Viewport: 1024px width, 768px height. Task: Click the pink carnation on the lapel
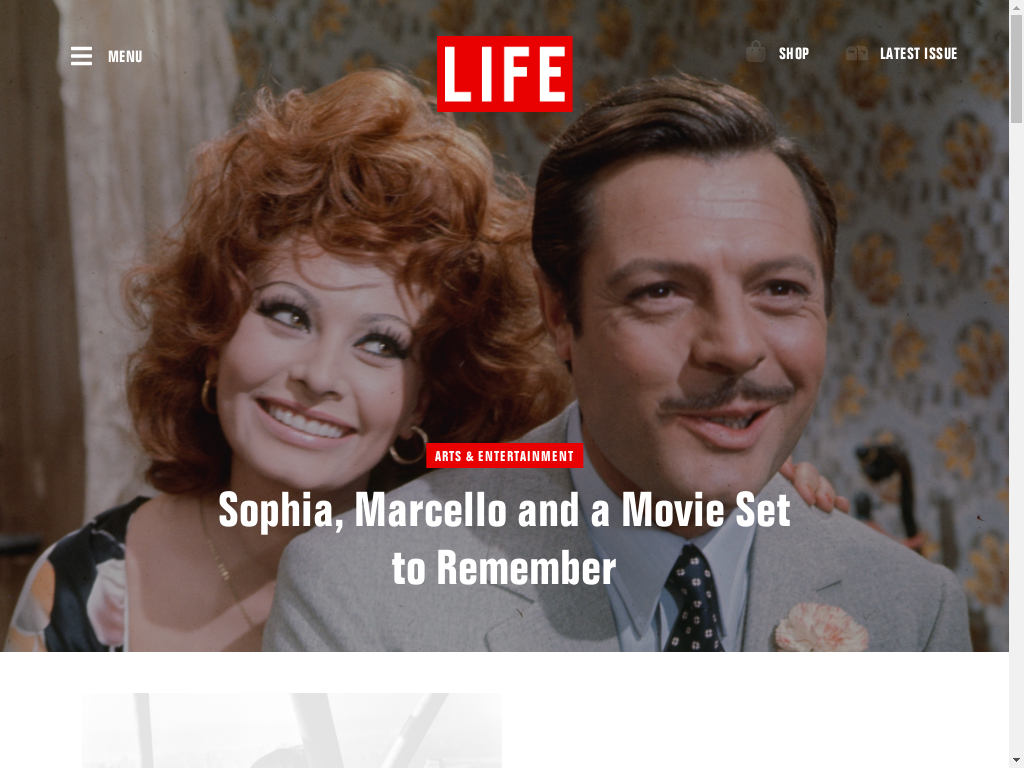pos(822,628)
